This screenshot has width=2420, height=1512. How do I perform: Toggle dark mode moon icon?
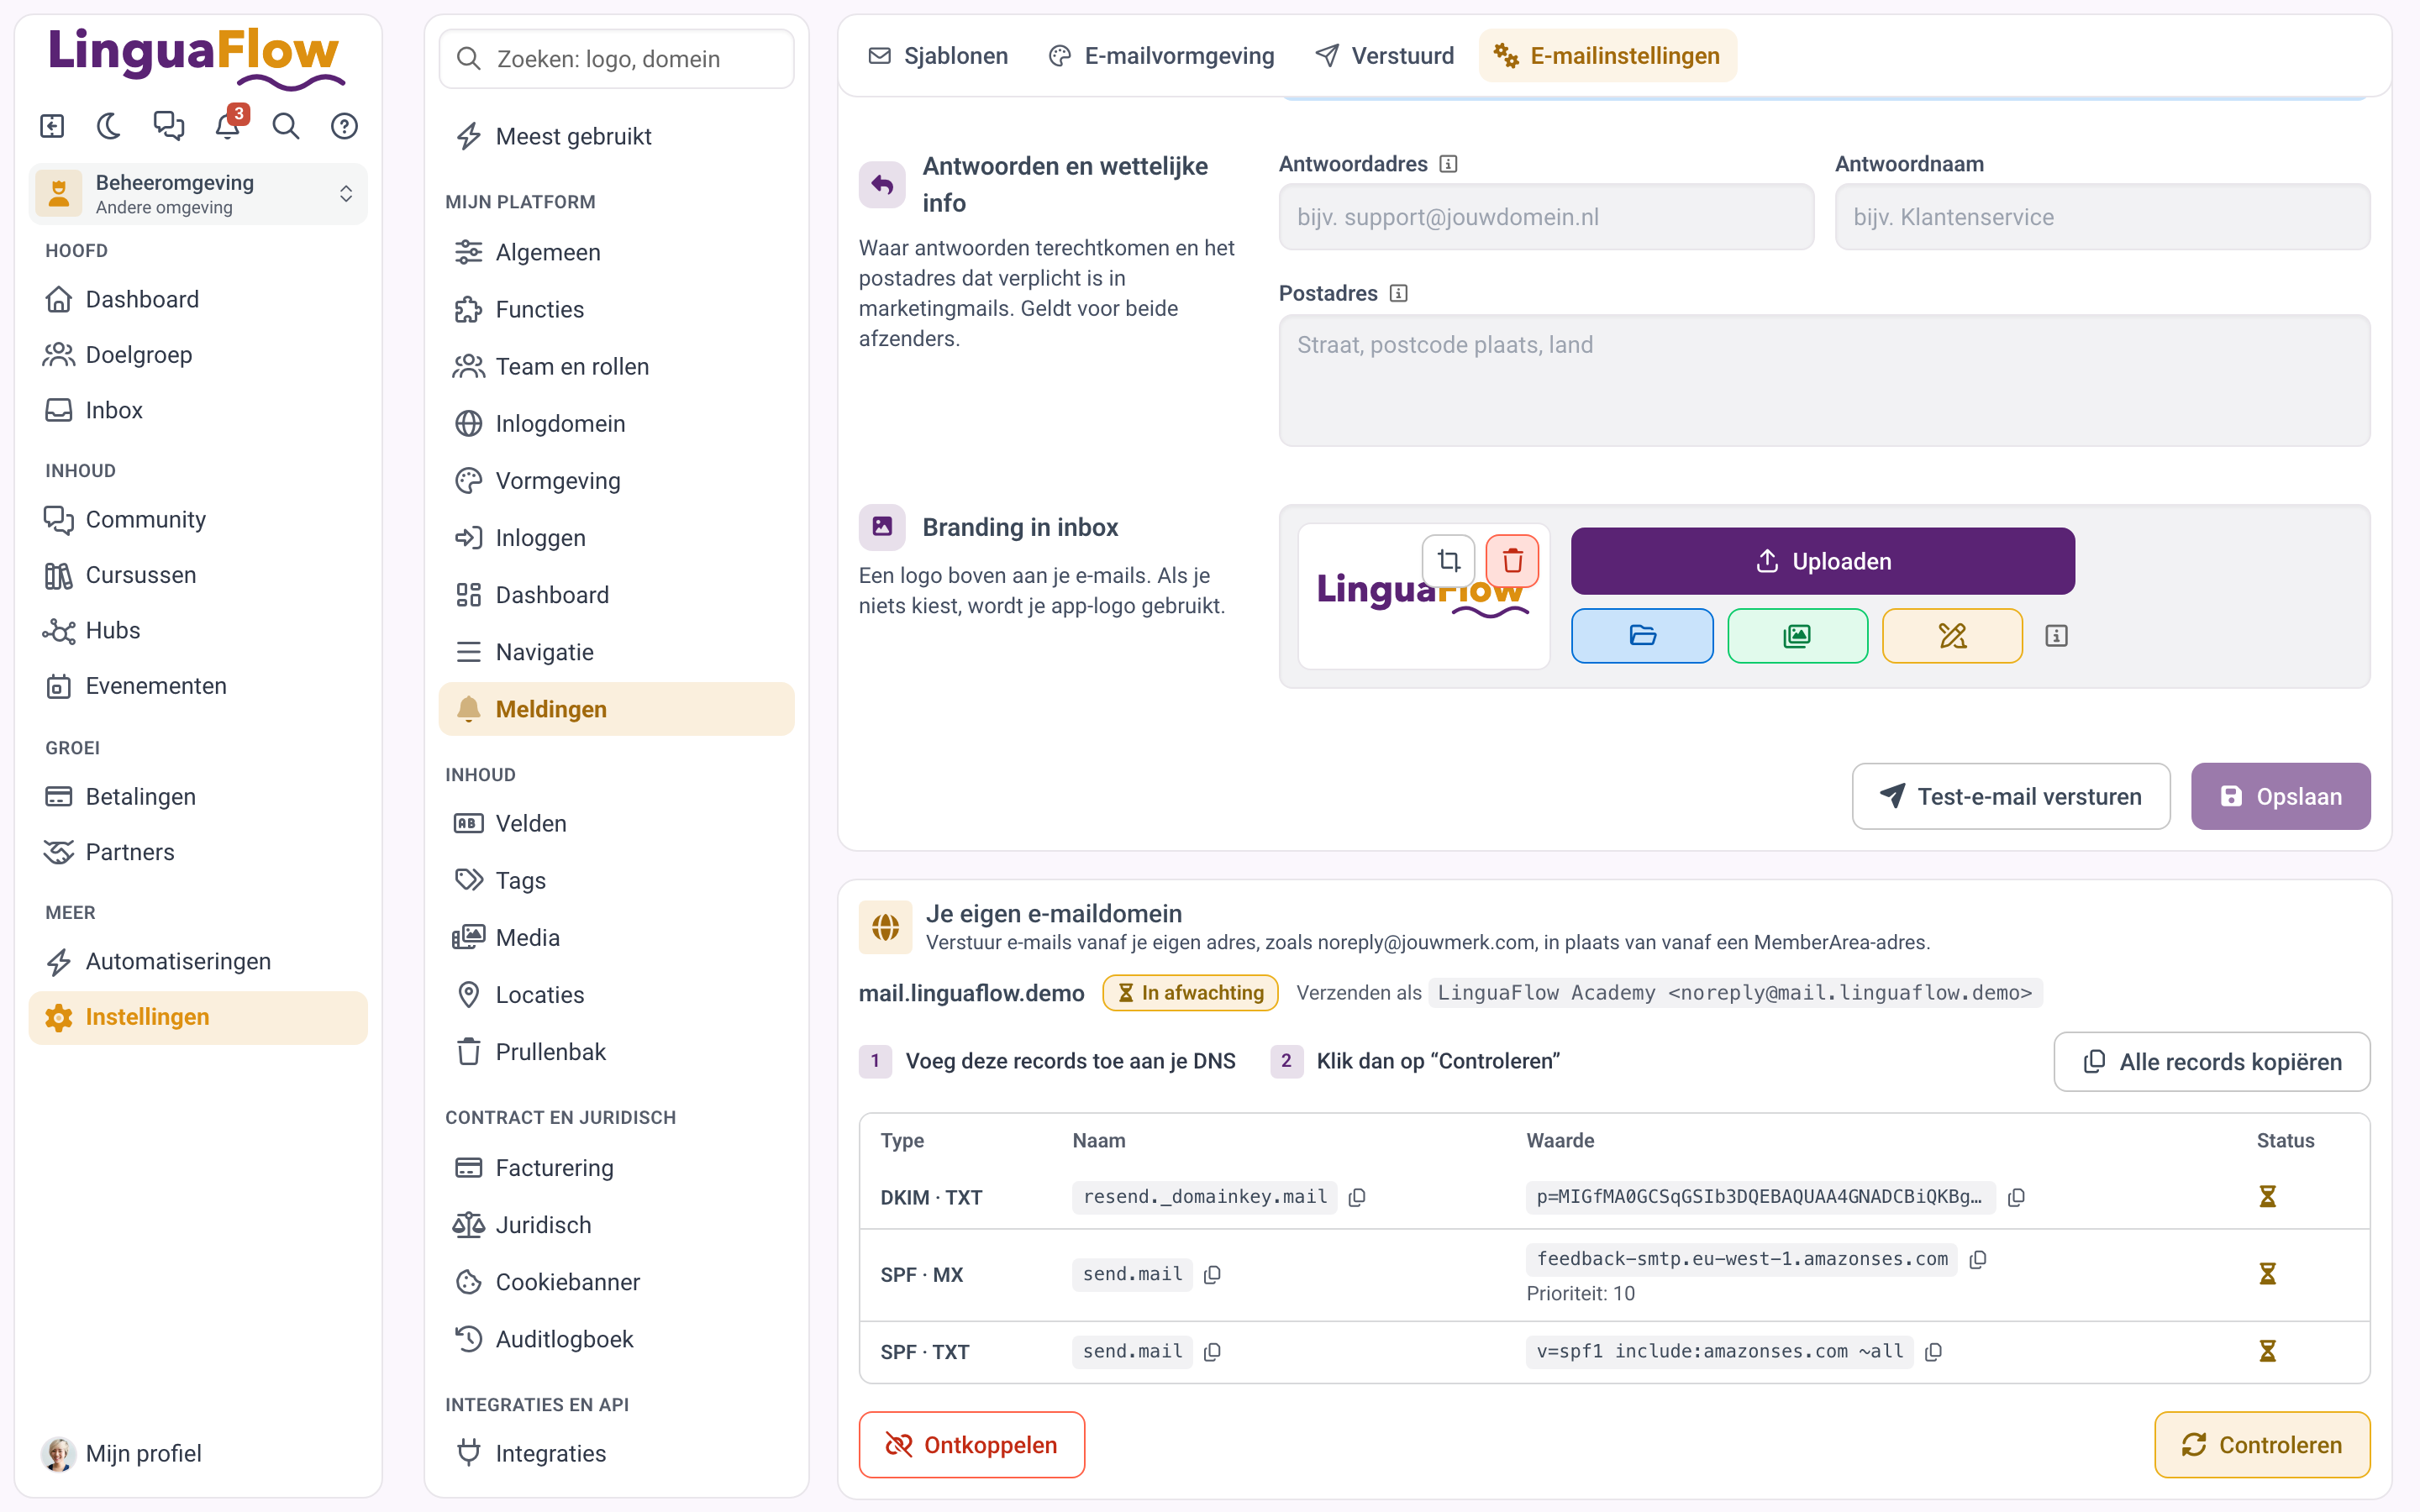pyautogui.click(x=109, y=126)
